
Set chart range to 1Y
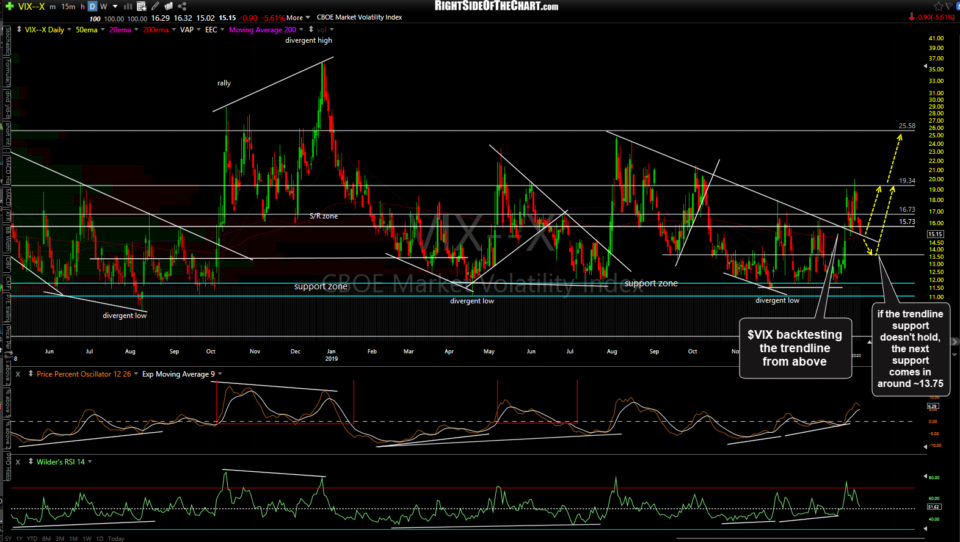pyautogui.click(x=20, y=538)
